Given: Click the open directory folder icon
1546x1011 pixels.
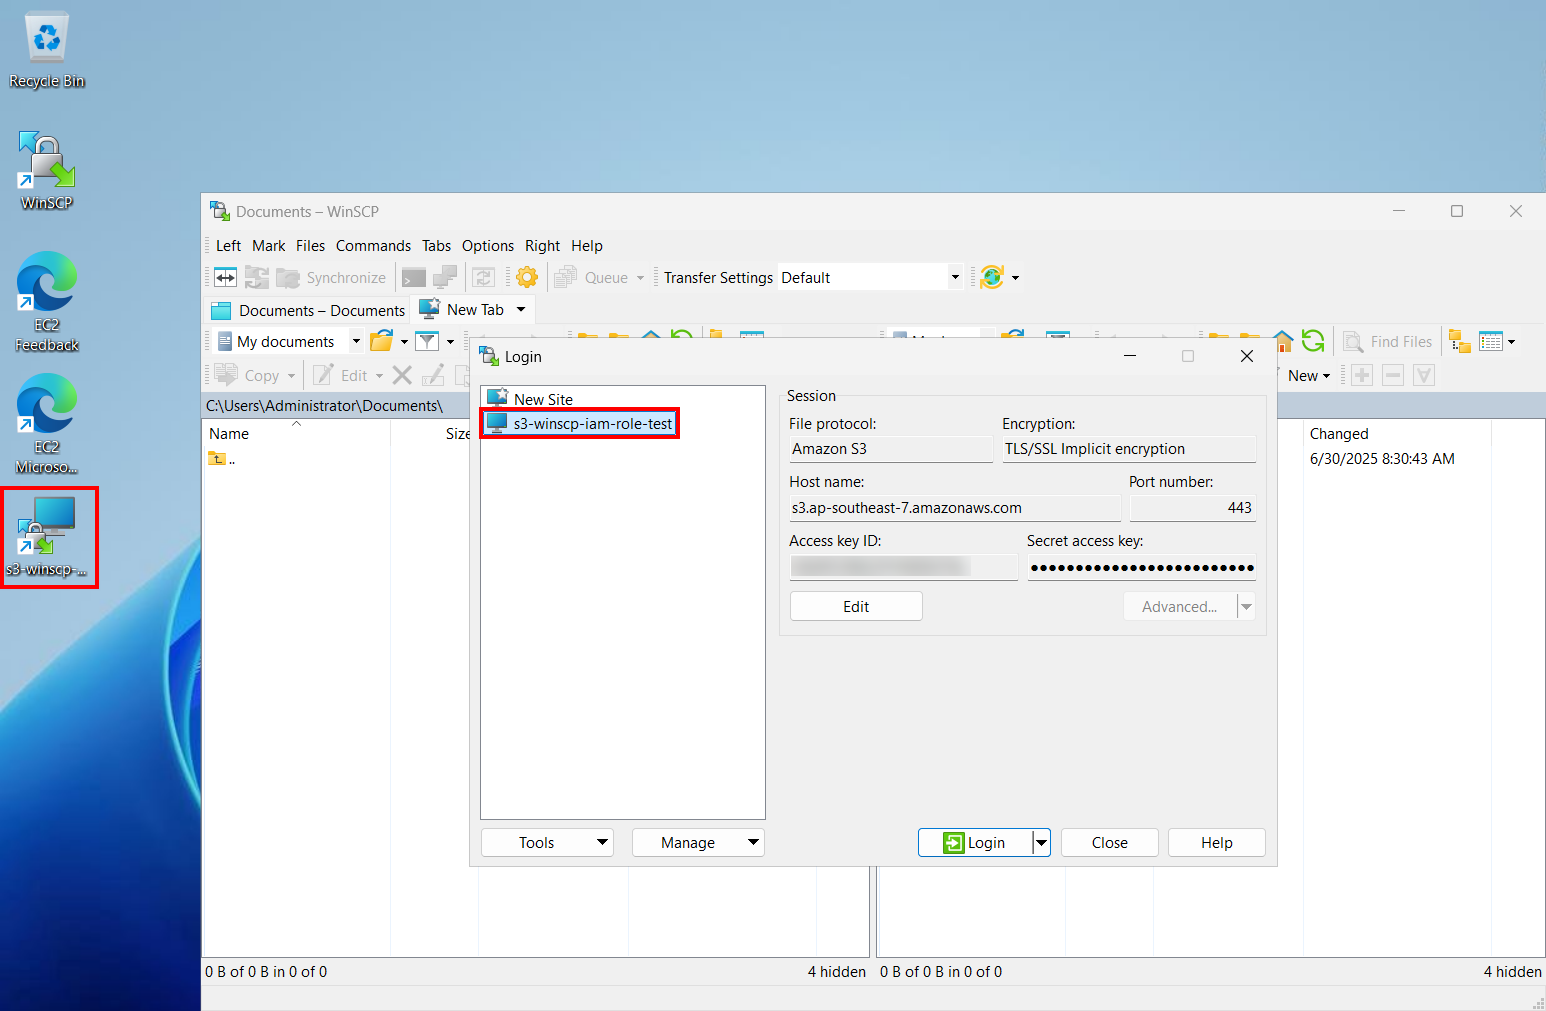Looking at the screenshot, I should pyautogui.click(x=381, y=341).
